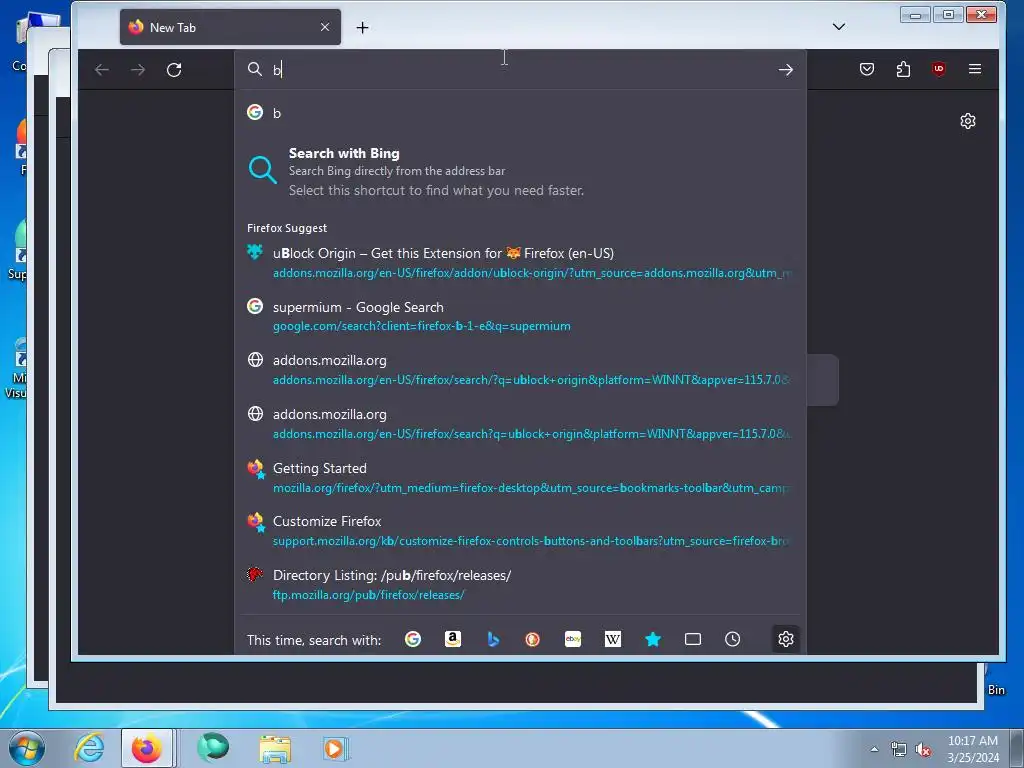The height and width of the screenshot is (768, 1024).
Task: Open the uBlock Origin extension suggestion
Action: tap(520, 263)
